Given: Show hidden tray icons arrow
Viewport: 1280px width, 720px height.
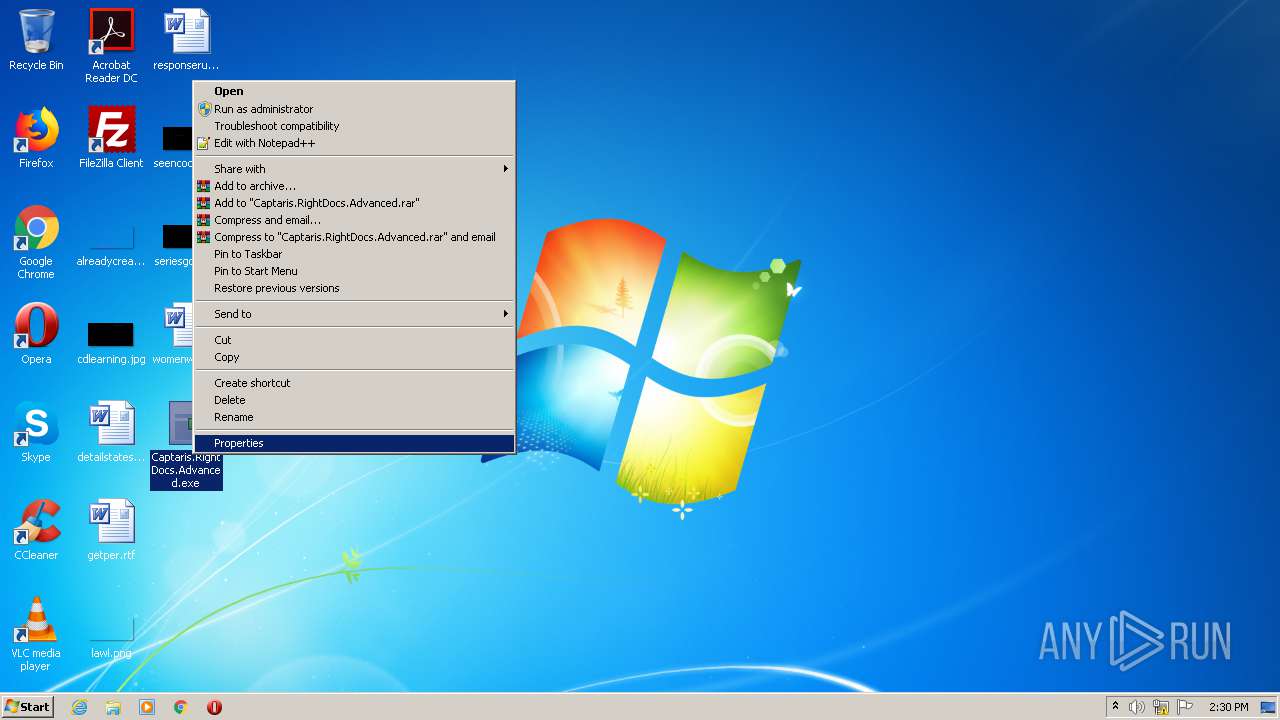Looking at the screenshot, I should tap(1116, 707).
